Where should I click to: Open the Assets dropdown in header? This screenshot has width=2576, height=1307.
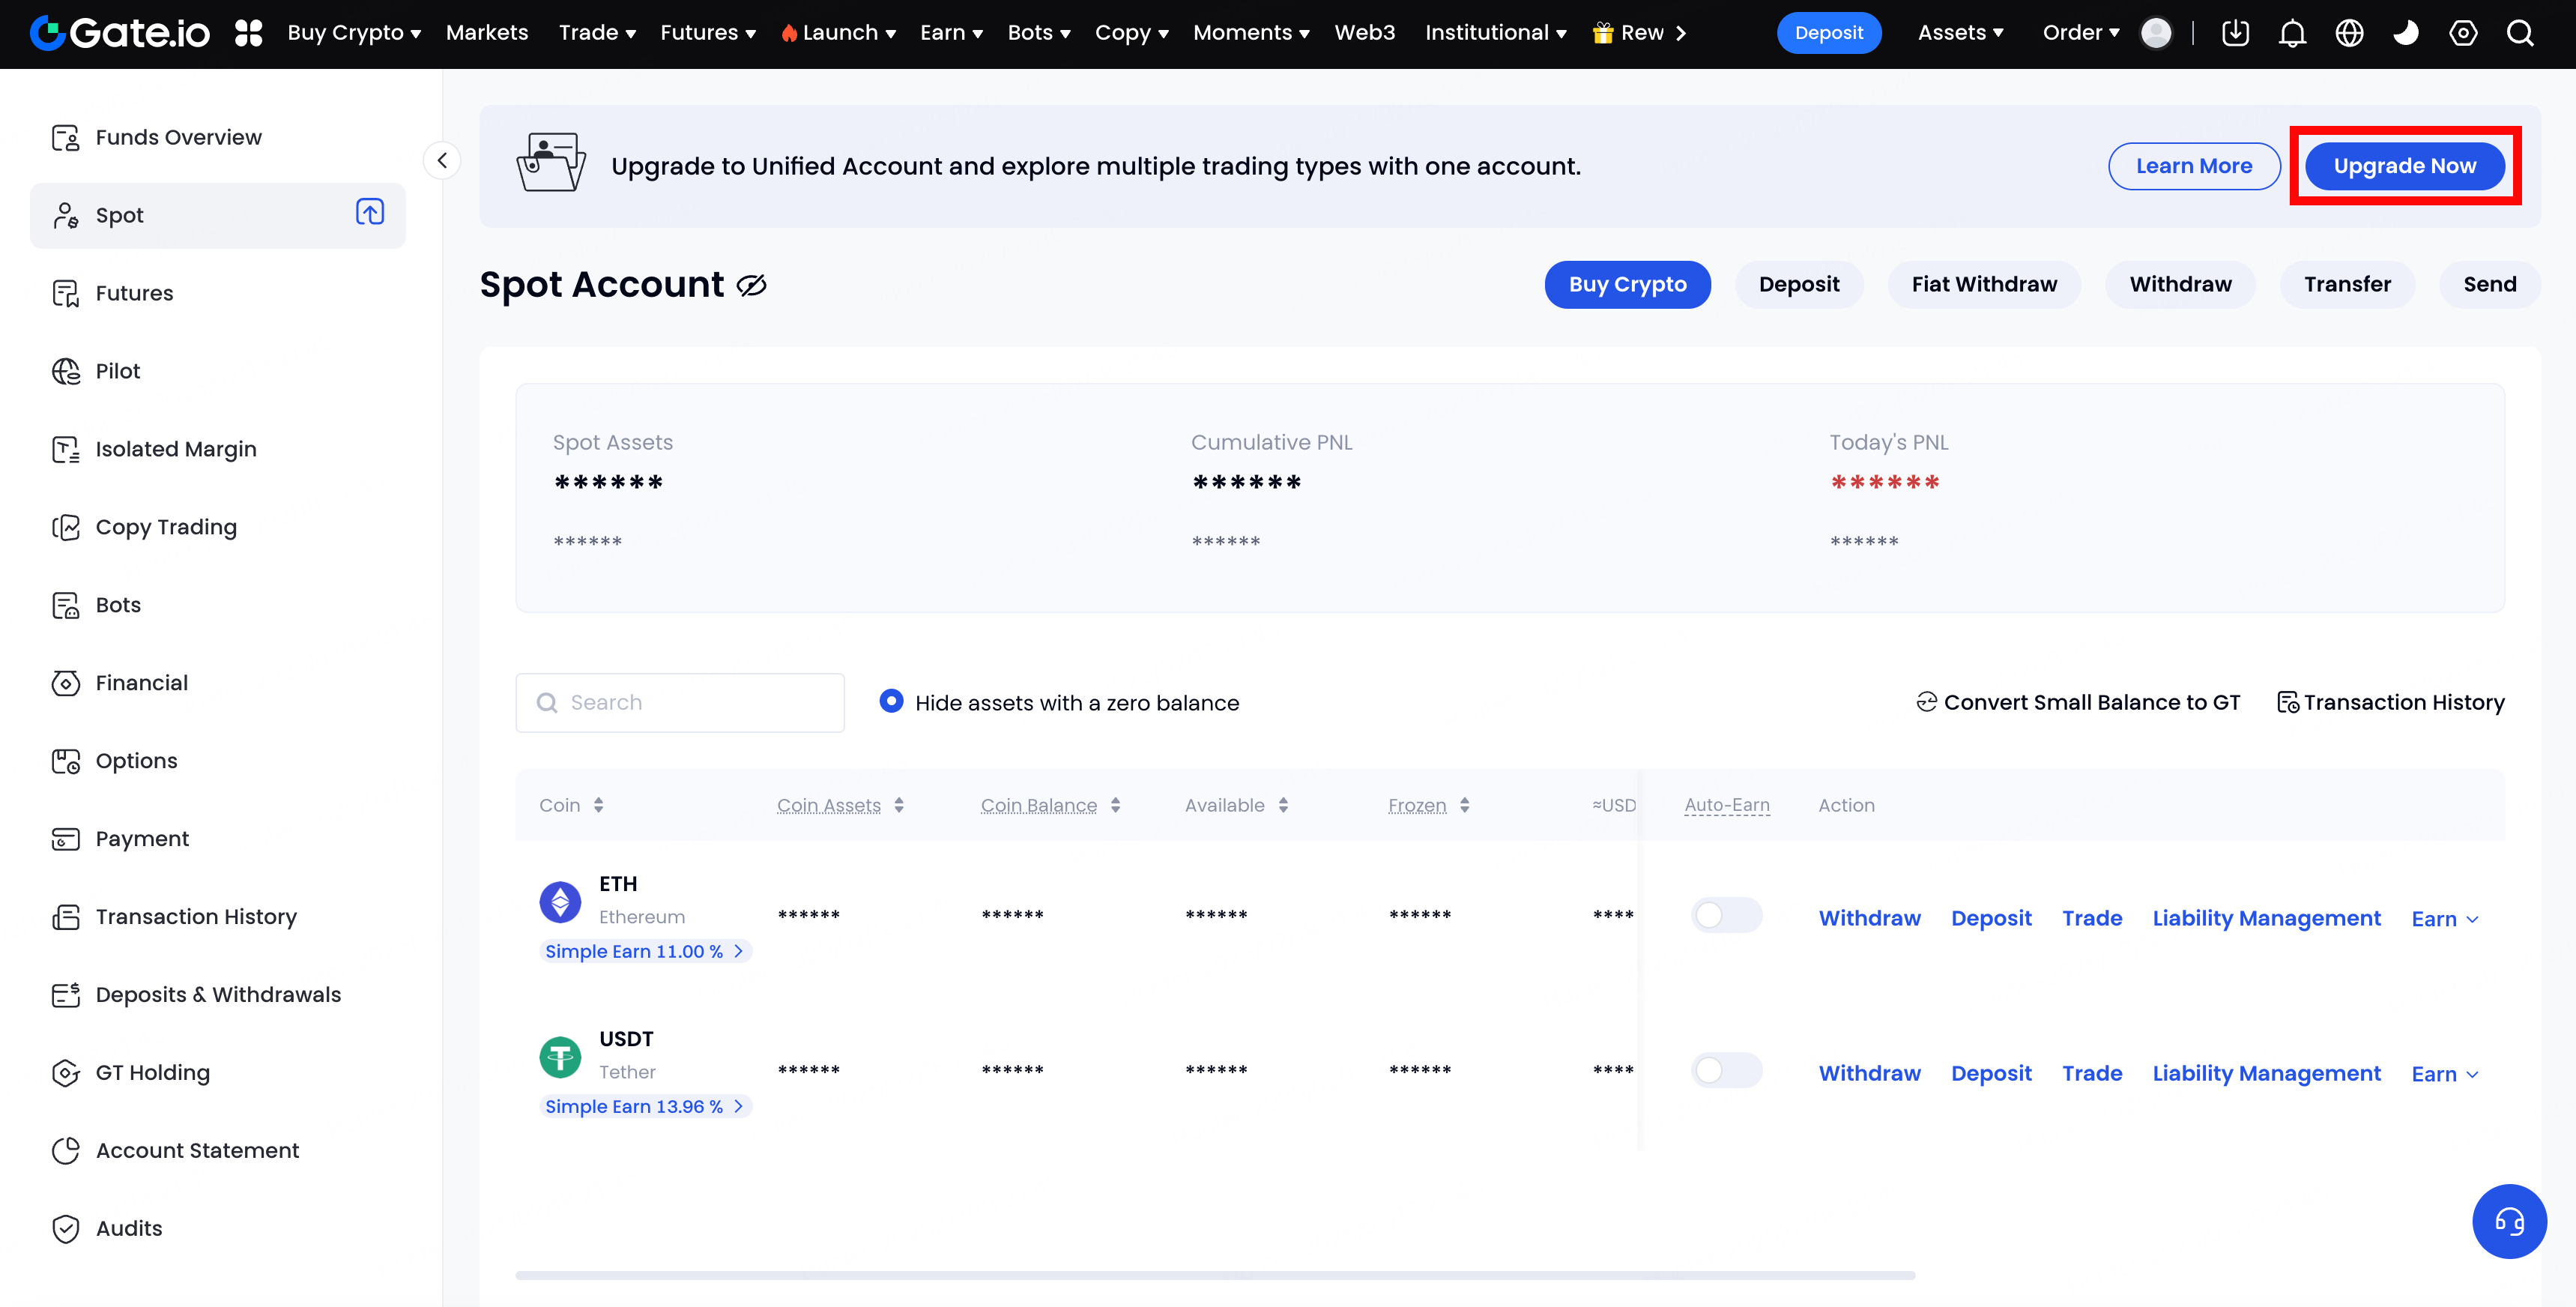[x=1960, y=33]
